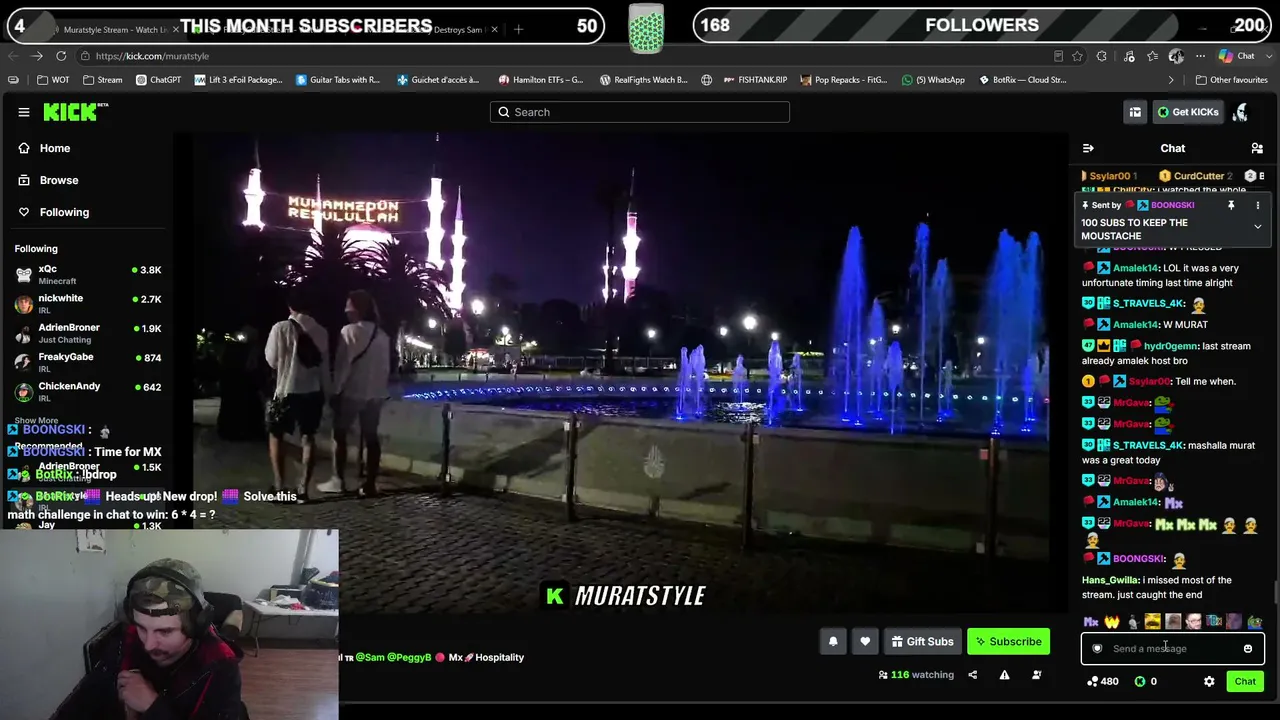Open the user profile avatar menu
This screenshot has width=1280, height=720.
click(1240, 112)
